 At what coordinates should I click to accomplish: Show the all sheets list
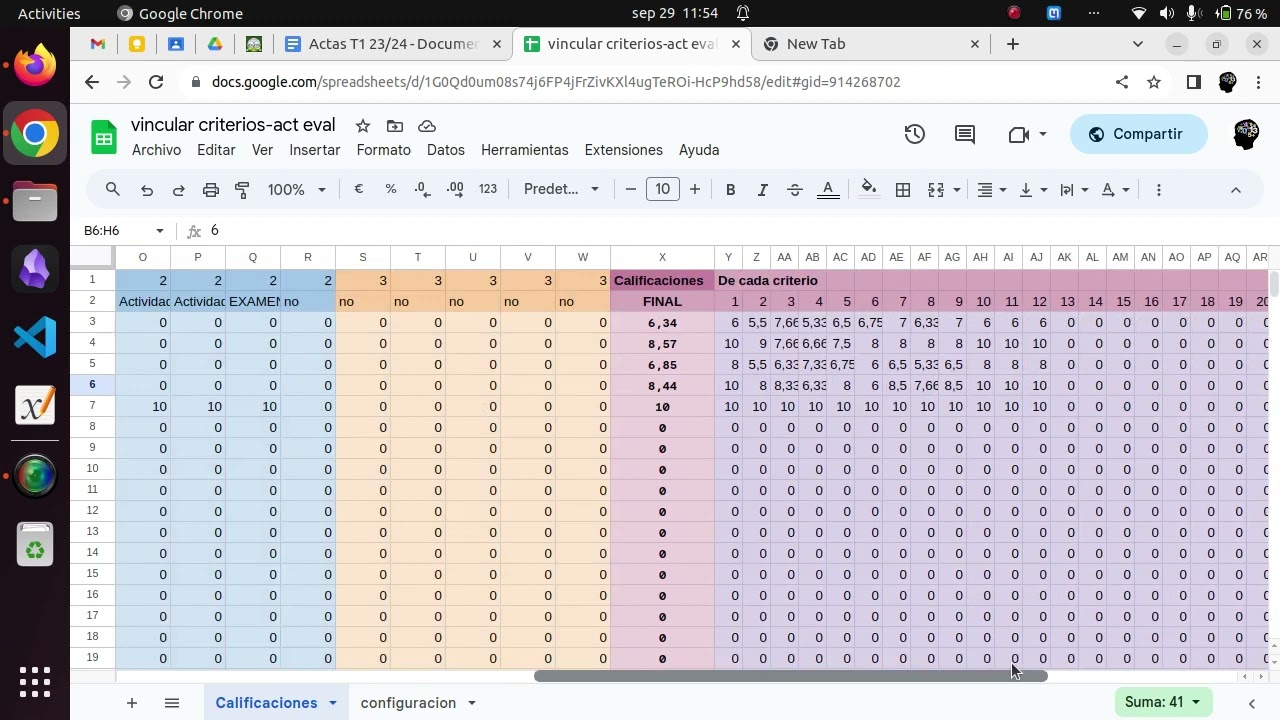[x=171, y=703]
